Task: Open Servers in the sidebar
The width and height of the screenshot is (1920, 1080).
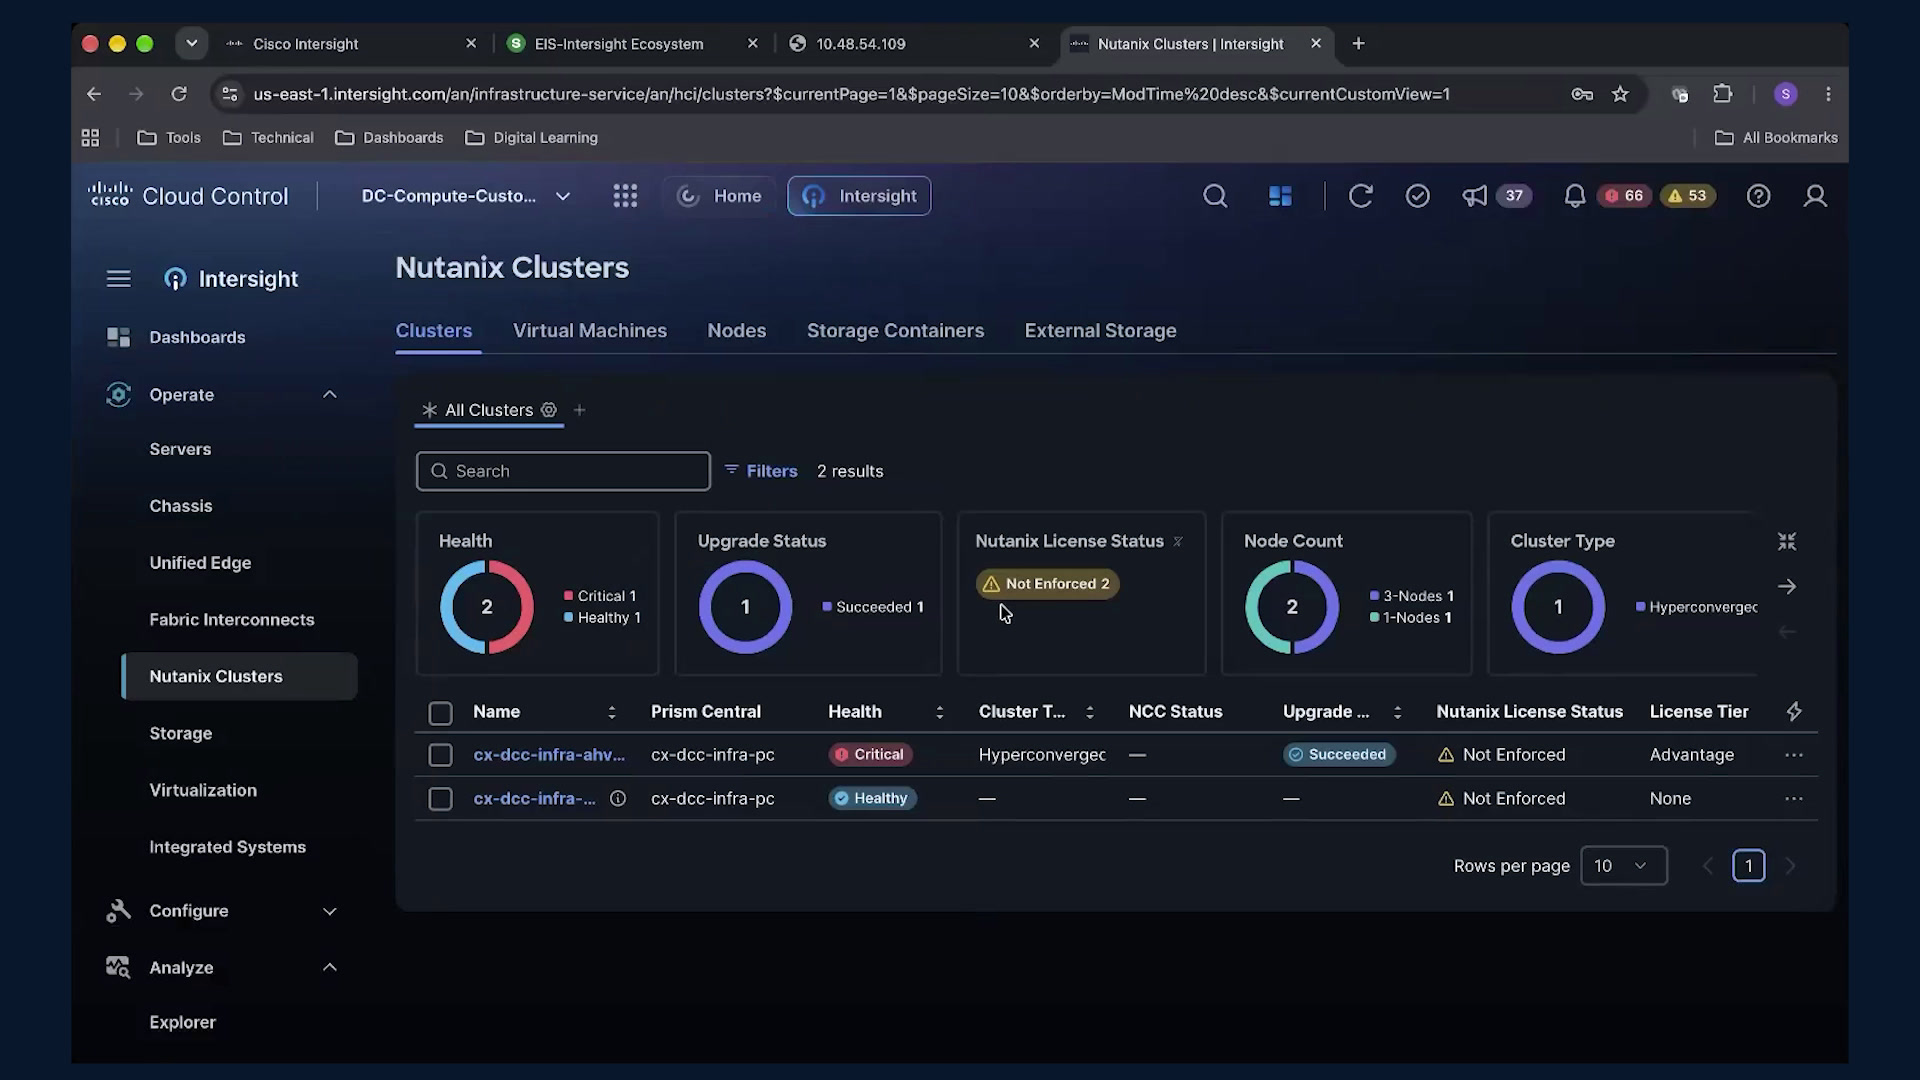Action: [x=180, y=450]
